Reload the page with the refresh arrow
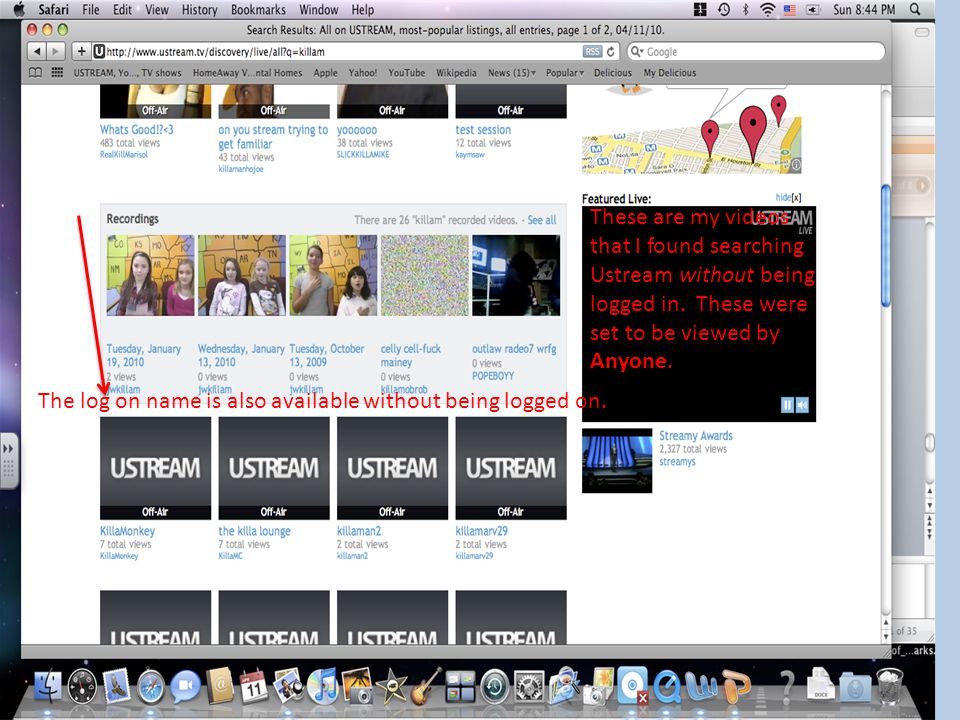 [x=611, y=52]
